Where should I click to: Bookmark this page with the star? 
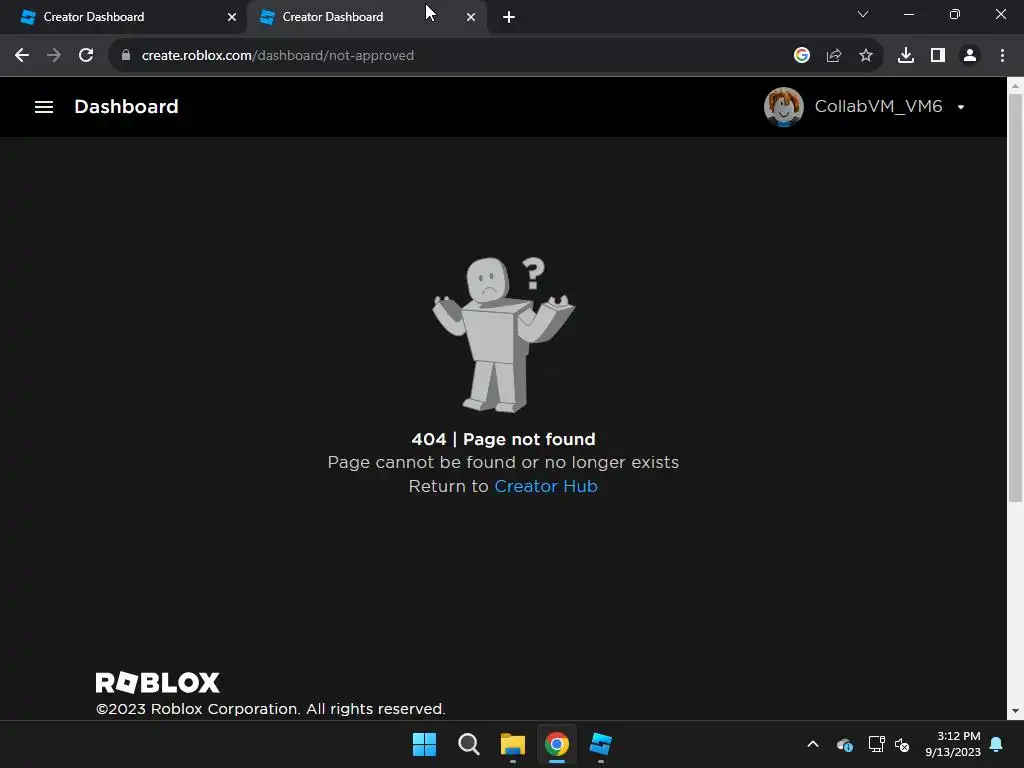pyautogui.click(x=865, y=56)
